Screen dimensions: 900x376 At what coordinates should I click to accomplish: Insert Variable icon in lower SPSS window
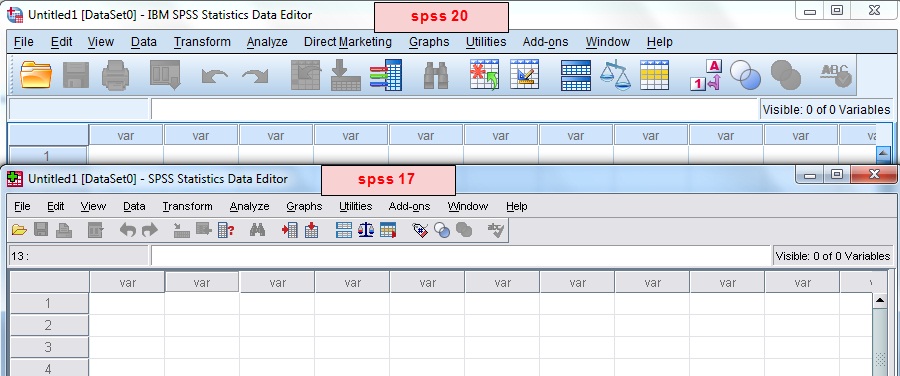coord(311,231)
